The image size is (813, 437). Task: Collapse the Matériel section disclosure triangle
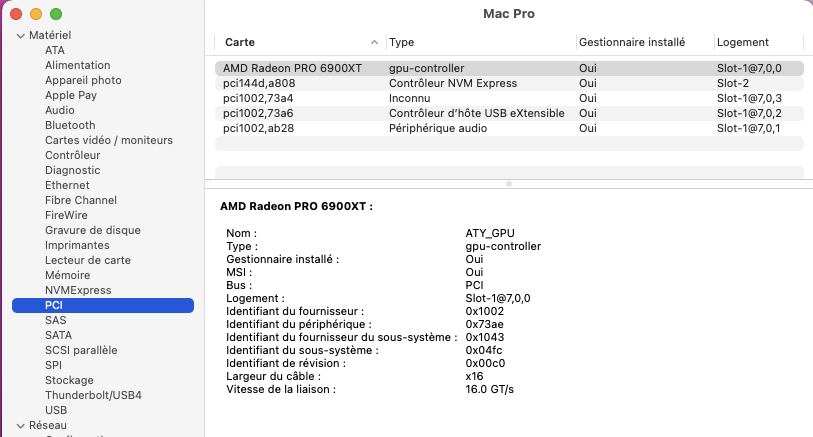tap(19, 36)
